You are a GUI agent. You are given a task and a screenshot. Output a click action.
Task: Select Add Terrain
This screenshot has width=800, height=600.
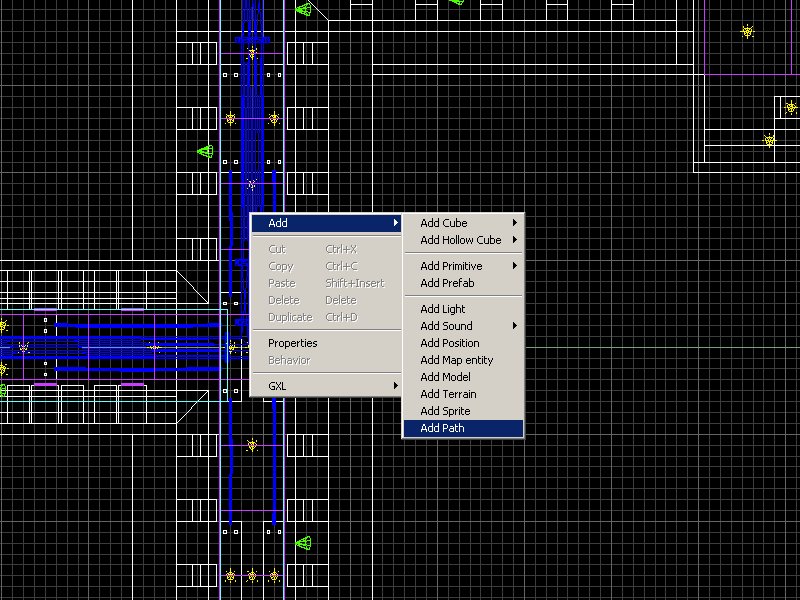point(448,394)
